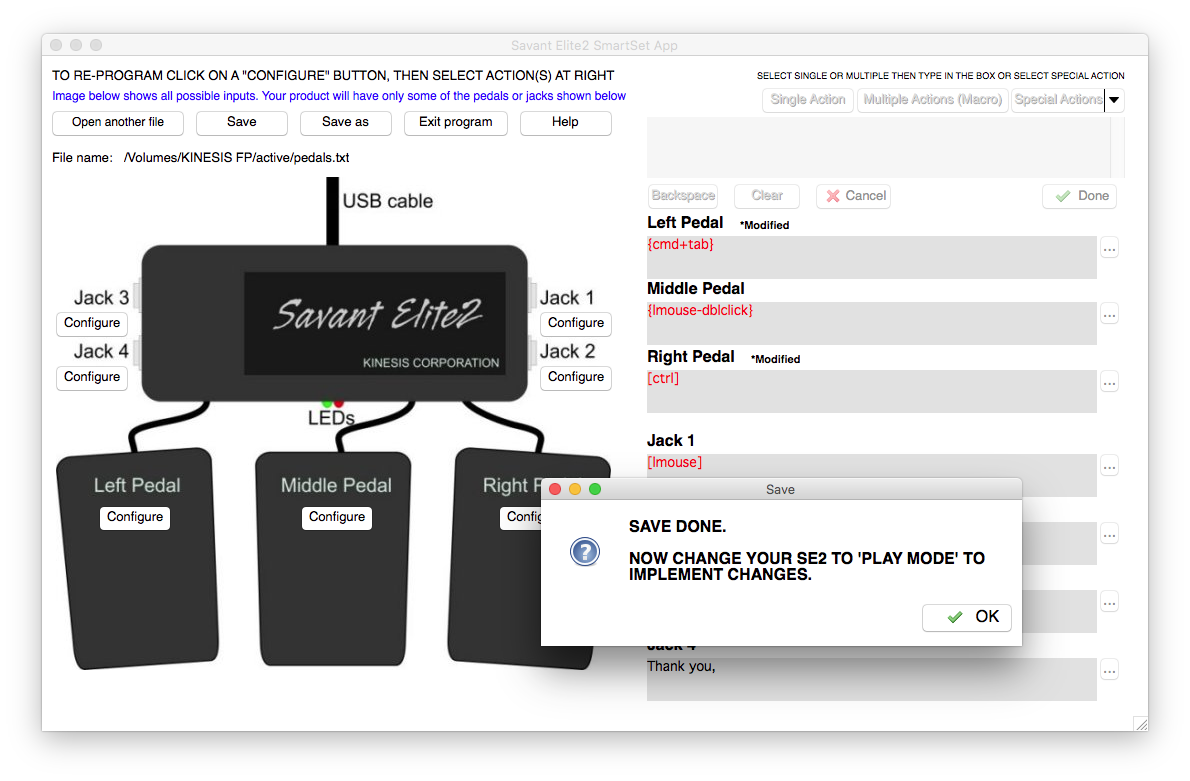Click the blue "Image below shows all possible inputs" note
1190x781 pixels.
[x=339, y=96]
